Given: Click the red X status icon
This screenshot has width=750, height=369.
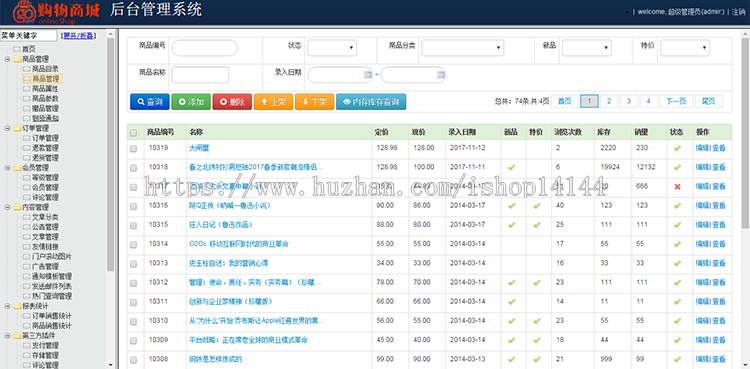Looking at the screenshot, I should click(x=677, y=186).
